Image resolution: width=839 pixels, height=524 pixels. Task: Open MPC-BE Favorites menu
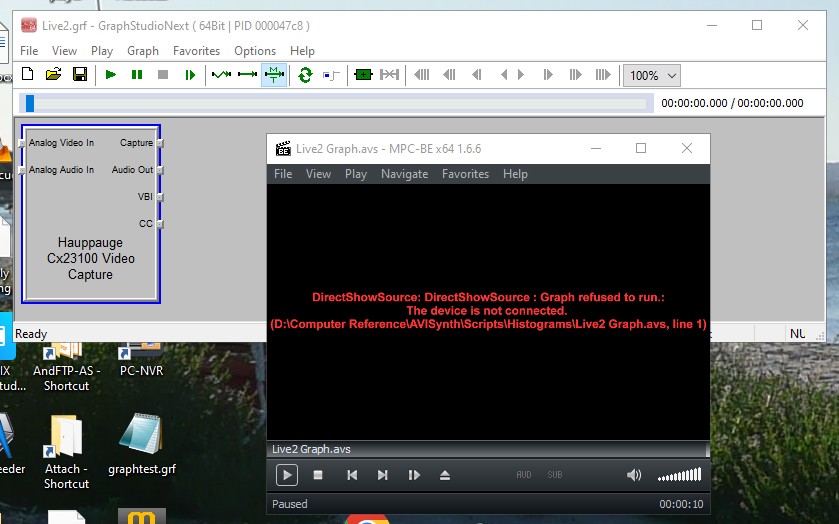pyautogui.click(x=466, y=174)
